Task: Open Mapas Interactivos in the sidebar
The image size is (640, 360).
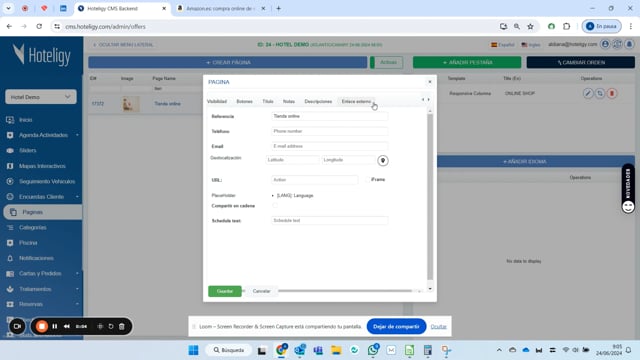Action: pos(42,166)
